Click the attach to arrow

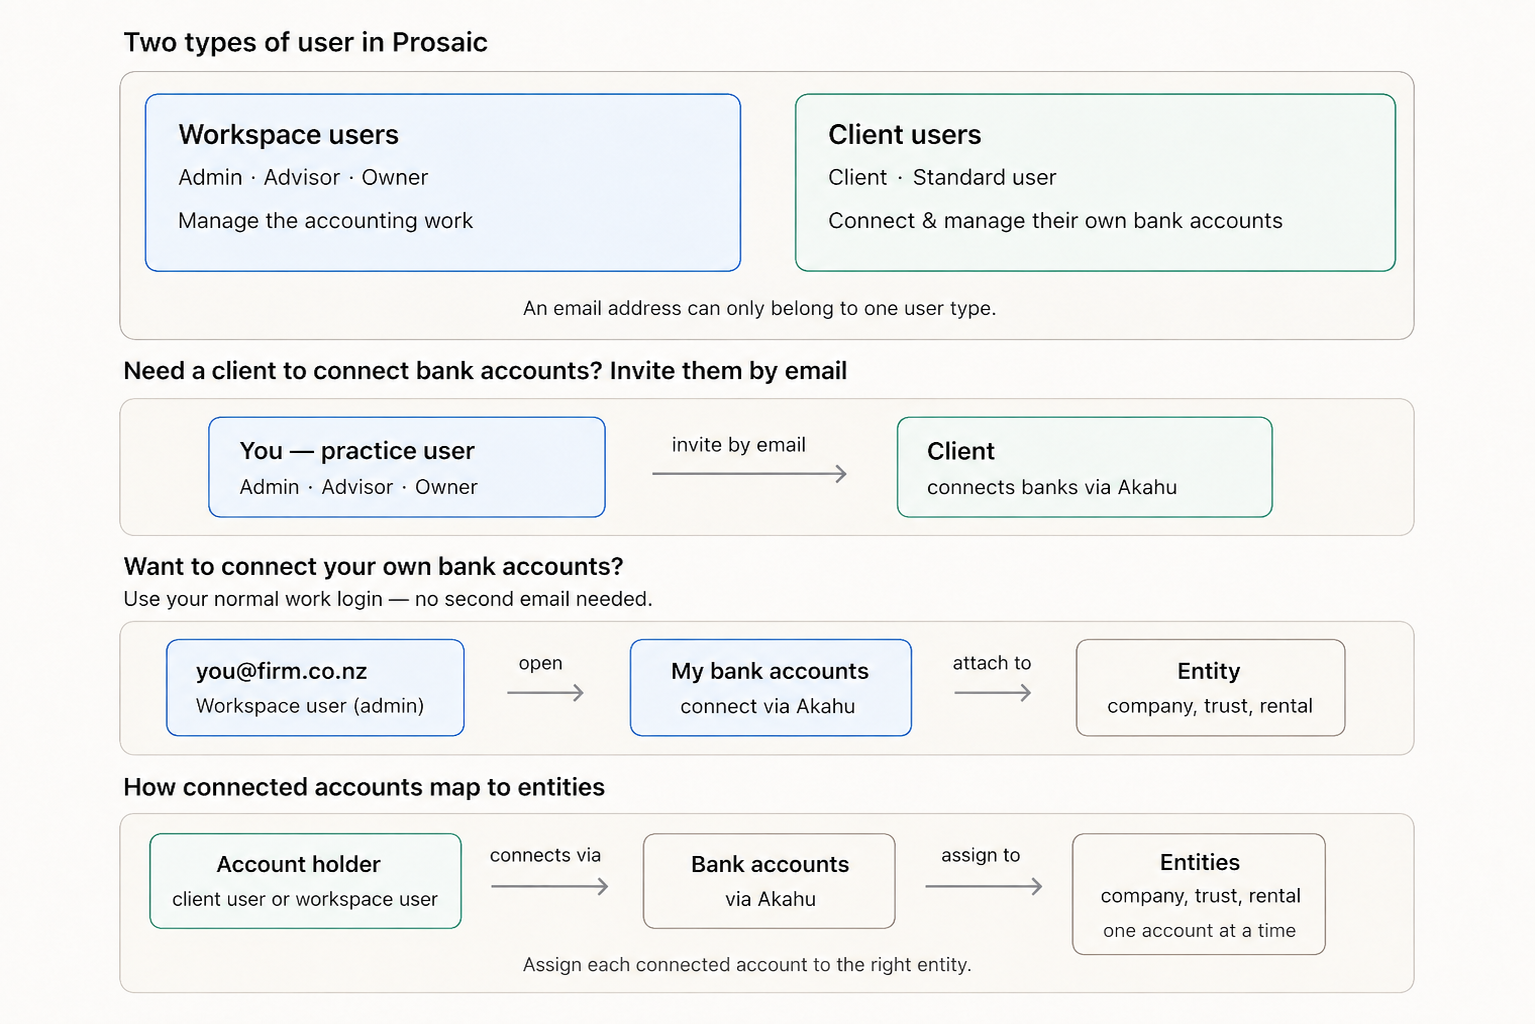click(x=992, y=693)
